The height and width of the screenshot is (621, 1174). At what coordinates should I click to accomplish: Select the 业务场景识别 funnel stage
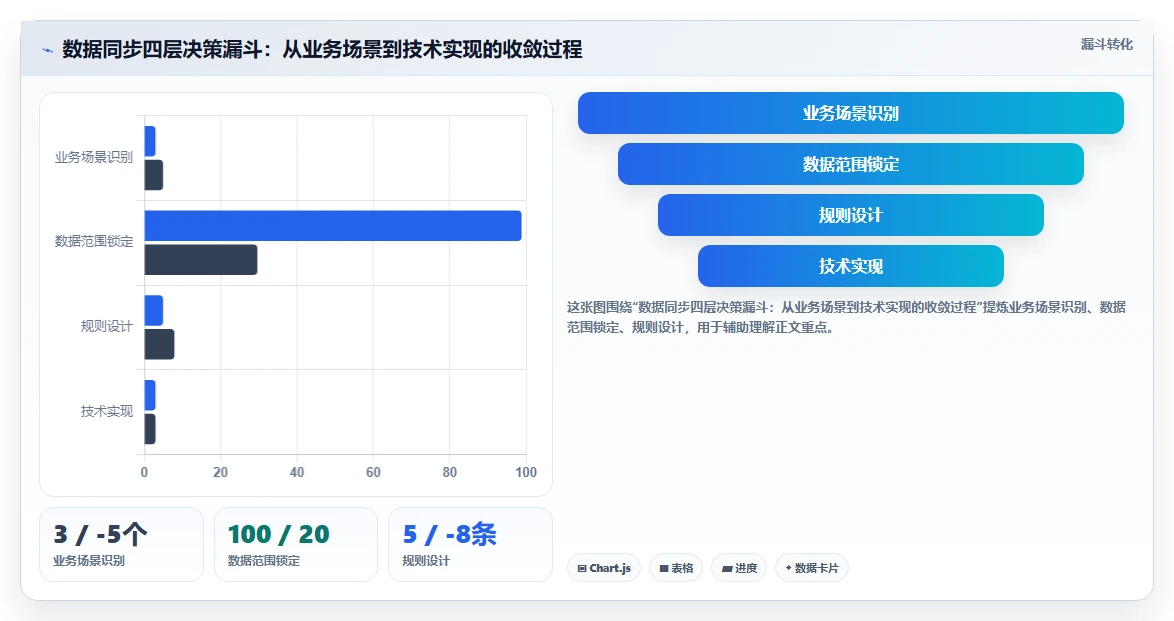tap(851, 113)
